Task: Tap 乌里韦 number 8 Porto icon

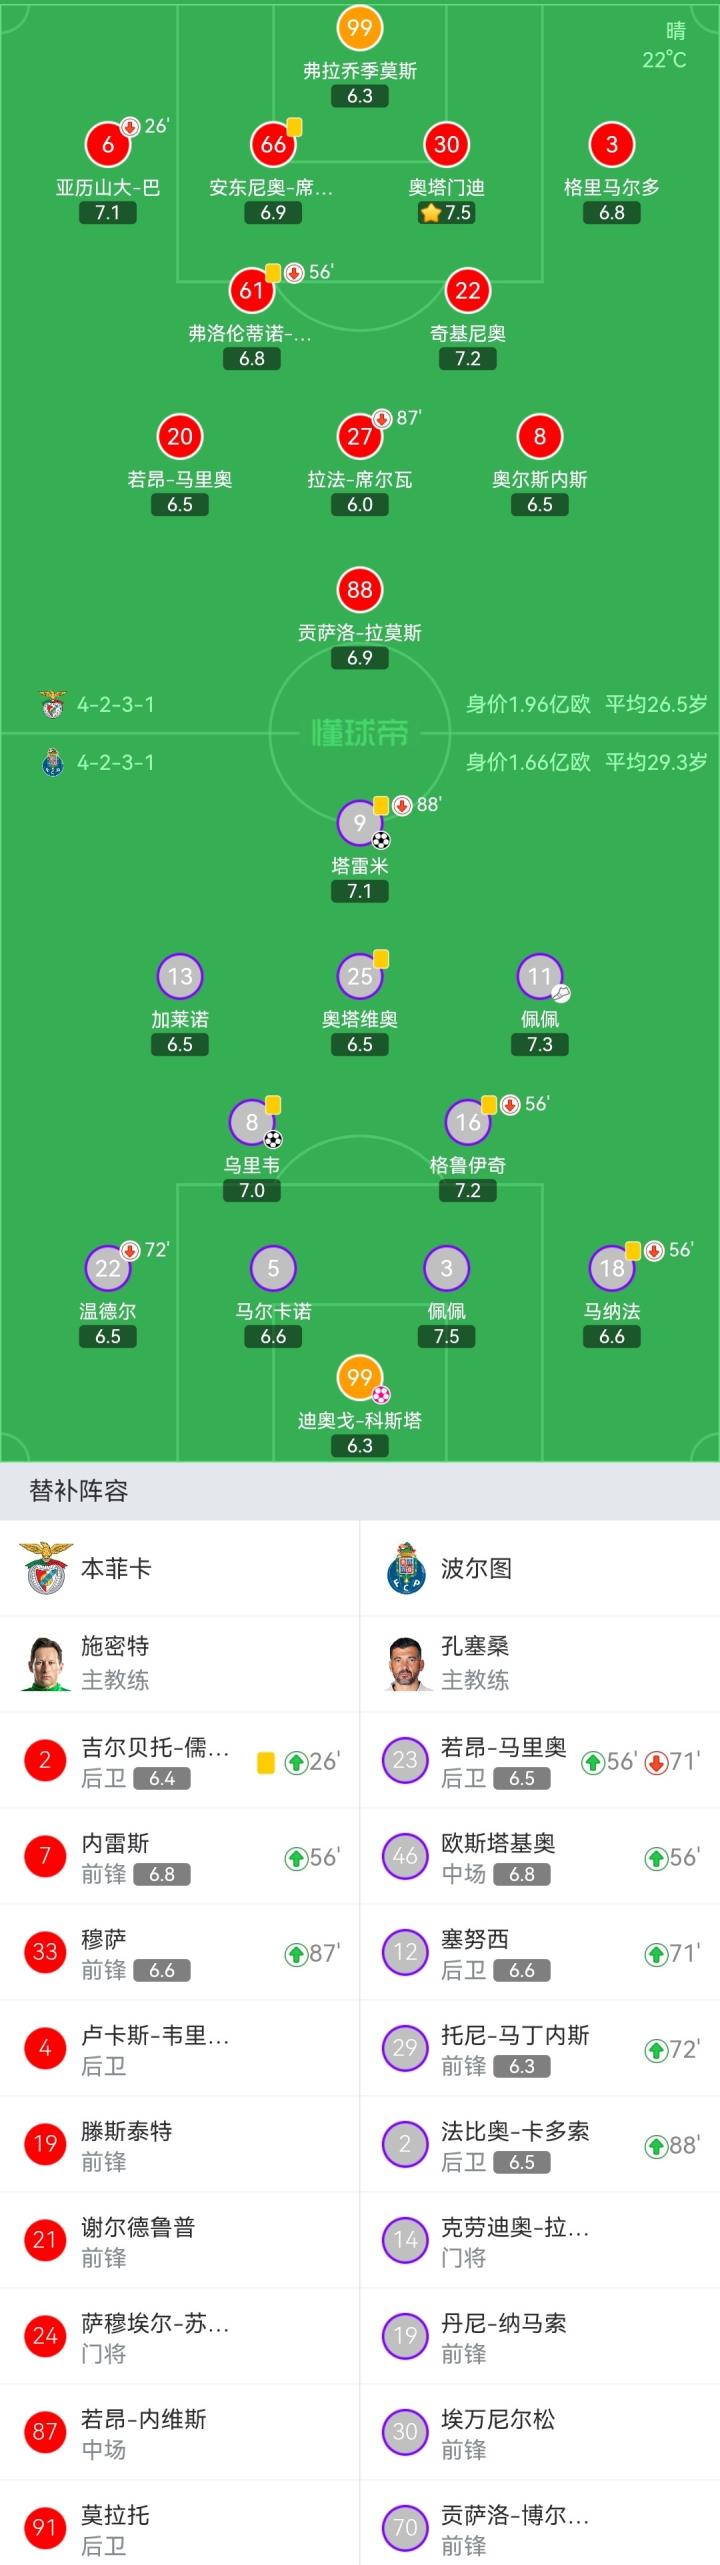Action: (x=252, y=1122)
